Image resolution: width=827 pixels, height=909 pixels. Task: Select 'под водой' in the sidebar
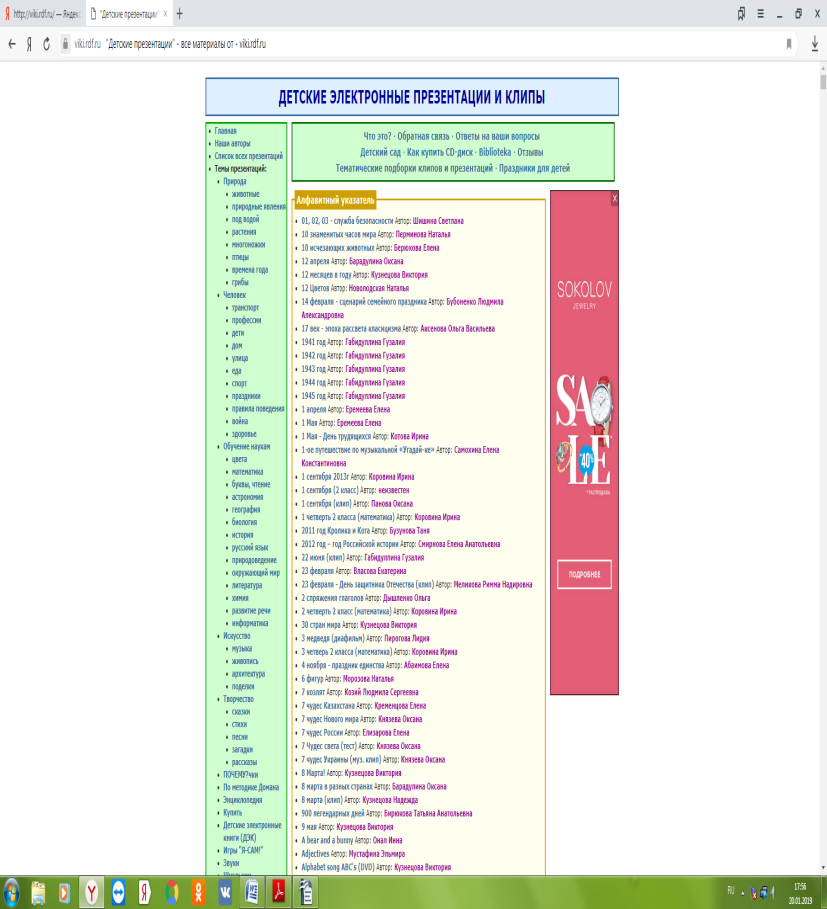coord(246,219)
